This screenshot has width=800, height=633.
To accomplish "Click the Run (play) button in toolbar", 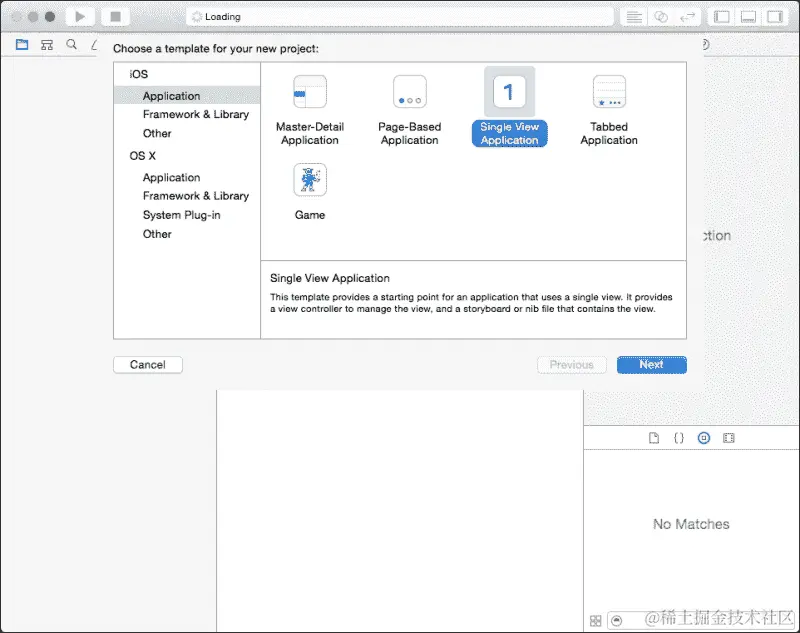I will point(80,17).
